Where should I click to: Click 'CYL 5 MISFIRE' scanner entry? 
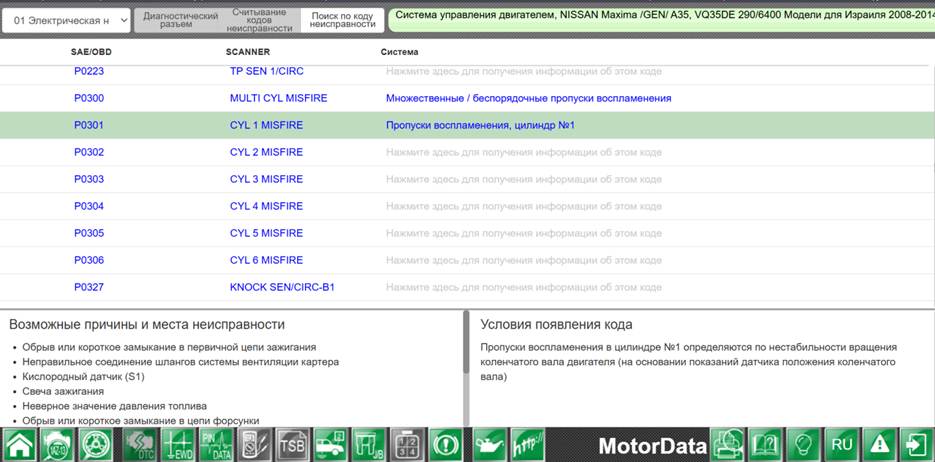266,232
